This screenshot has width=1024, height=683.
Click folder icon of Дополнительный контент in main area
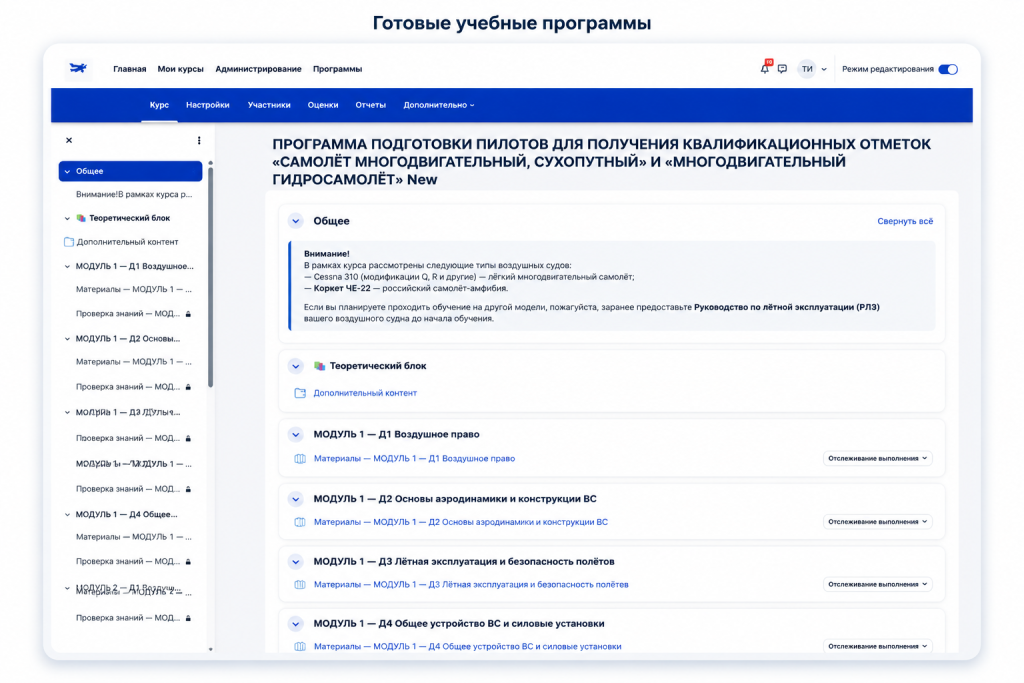(300, 393)
